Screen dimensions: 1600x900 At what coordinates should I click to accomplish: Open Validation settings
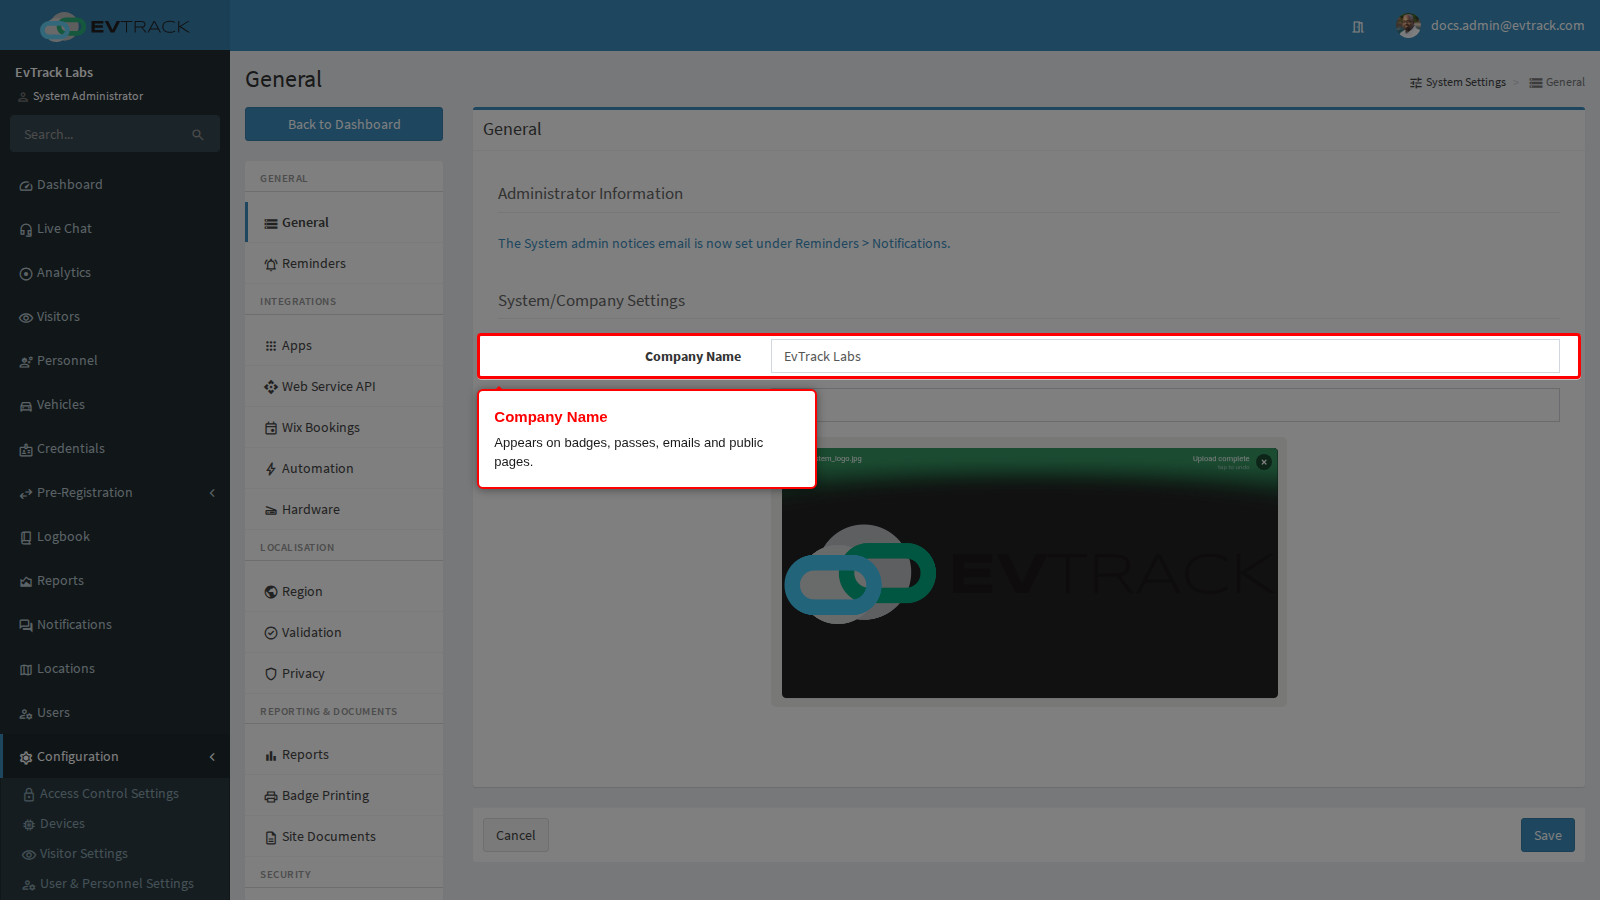pyautogui.click(x=344, y=633)
